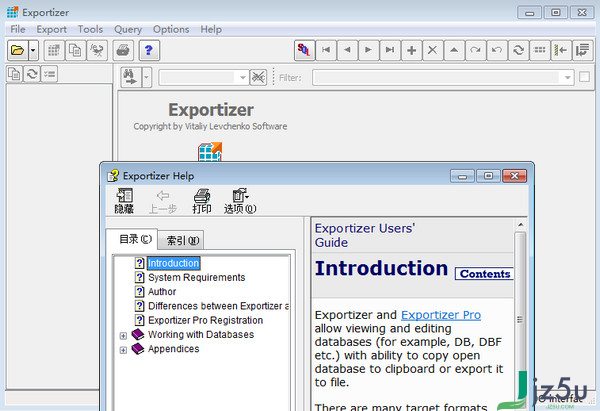This screenshot has width=600, height=411.
Task: Click the Print icon in main toolbar
Action: [x=123, y=50]
